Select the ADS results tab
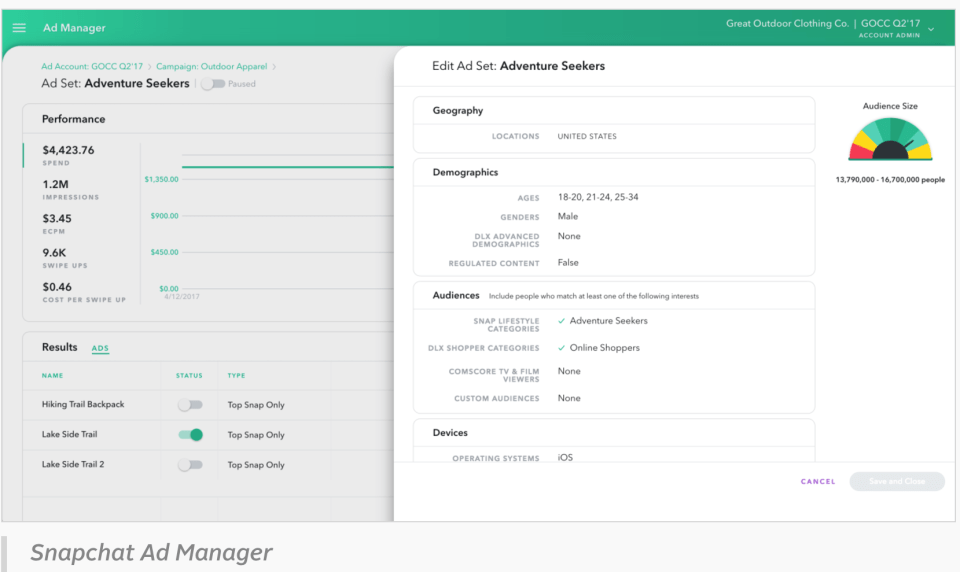Viewport: 960px width, 572px height. 100,348
